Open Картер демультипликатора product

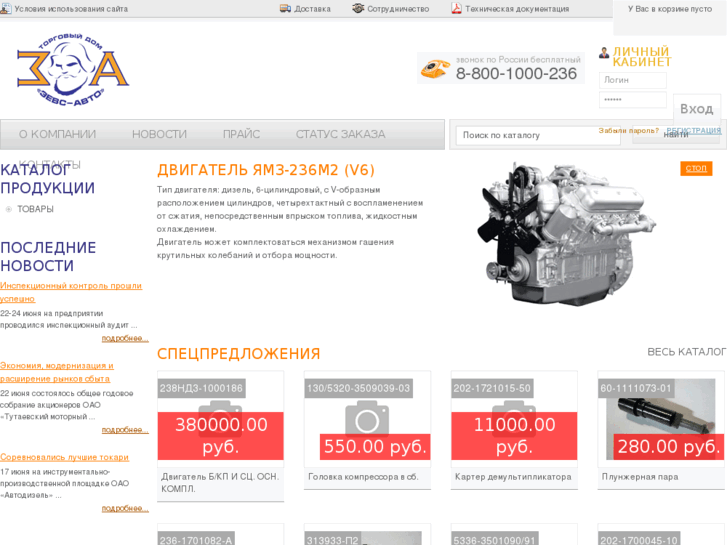(513, 477)
